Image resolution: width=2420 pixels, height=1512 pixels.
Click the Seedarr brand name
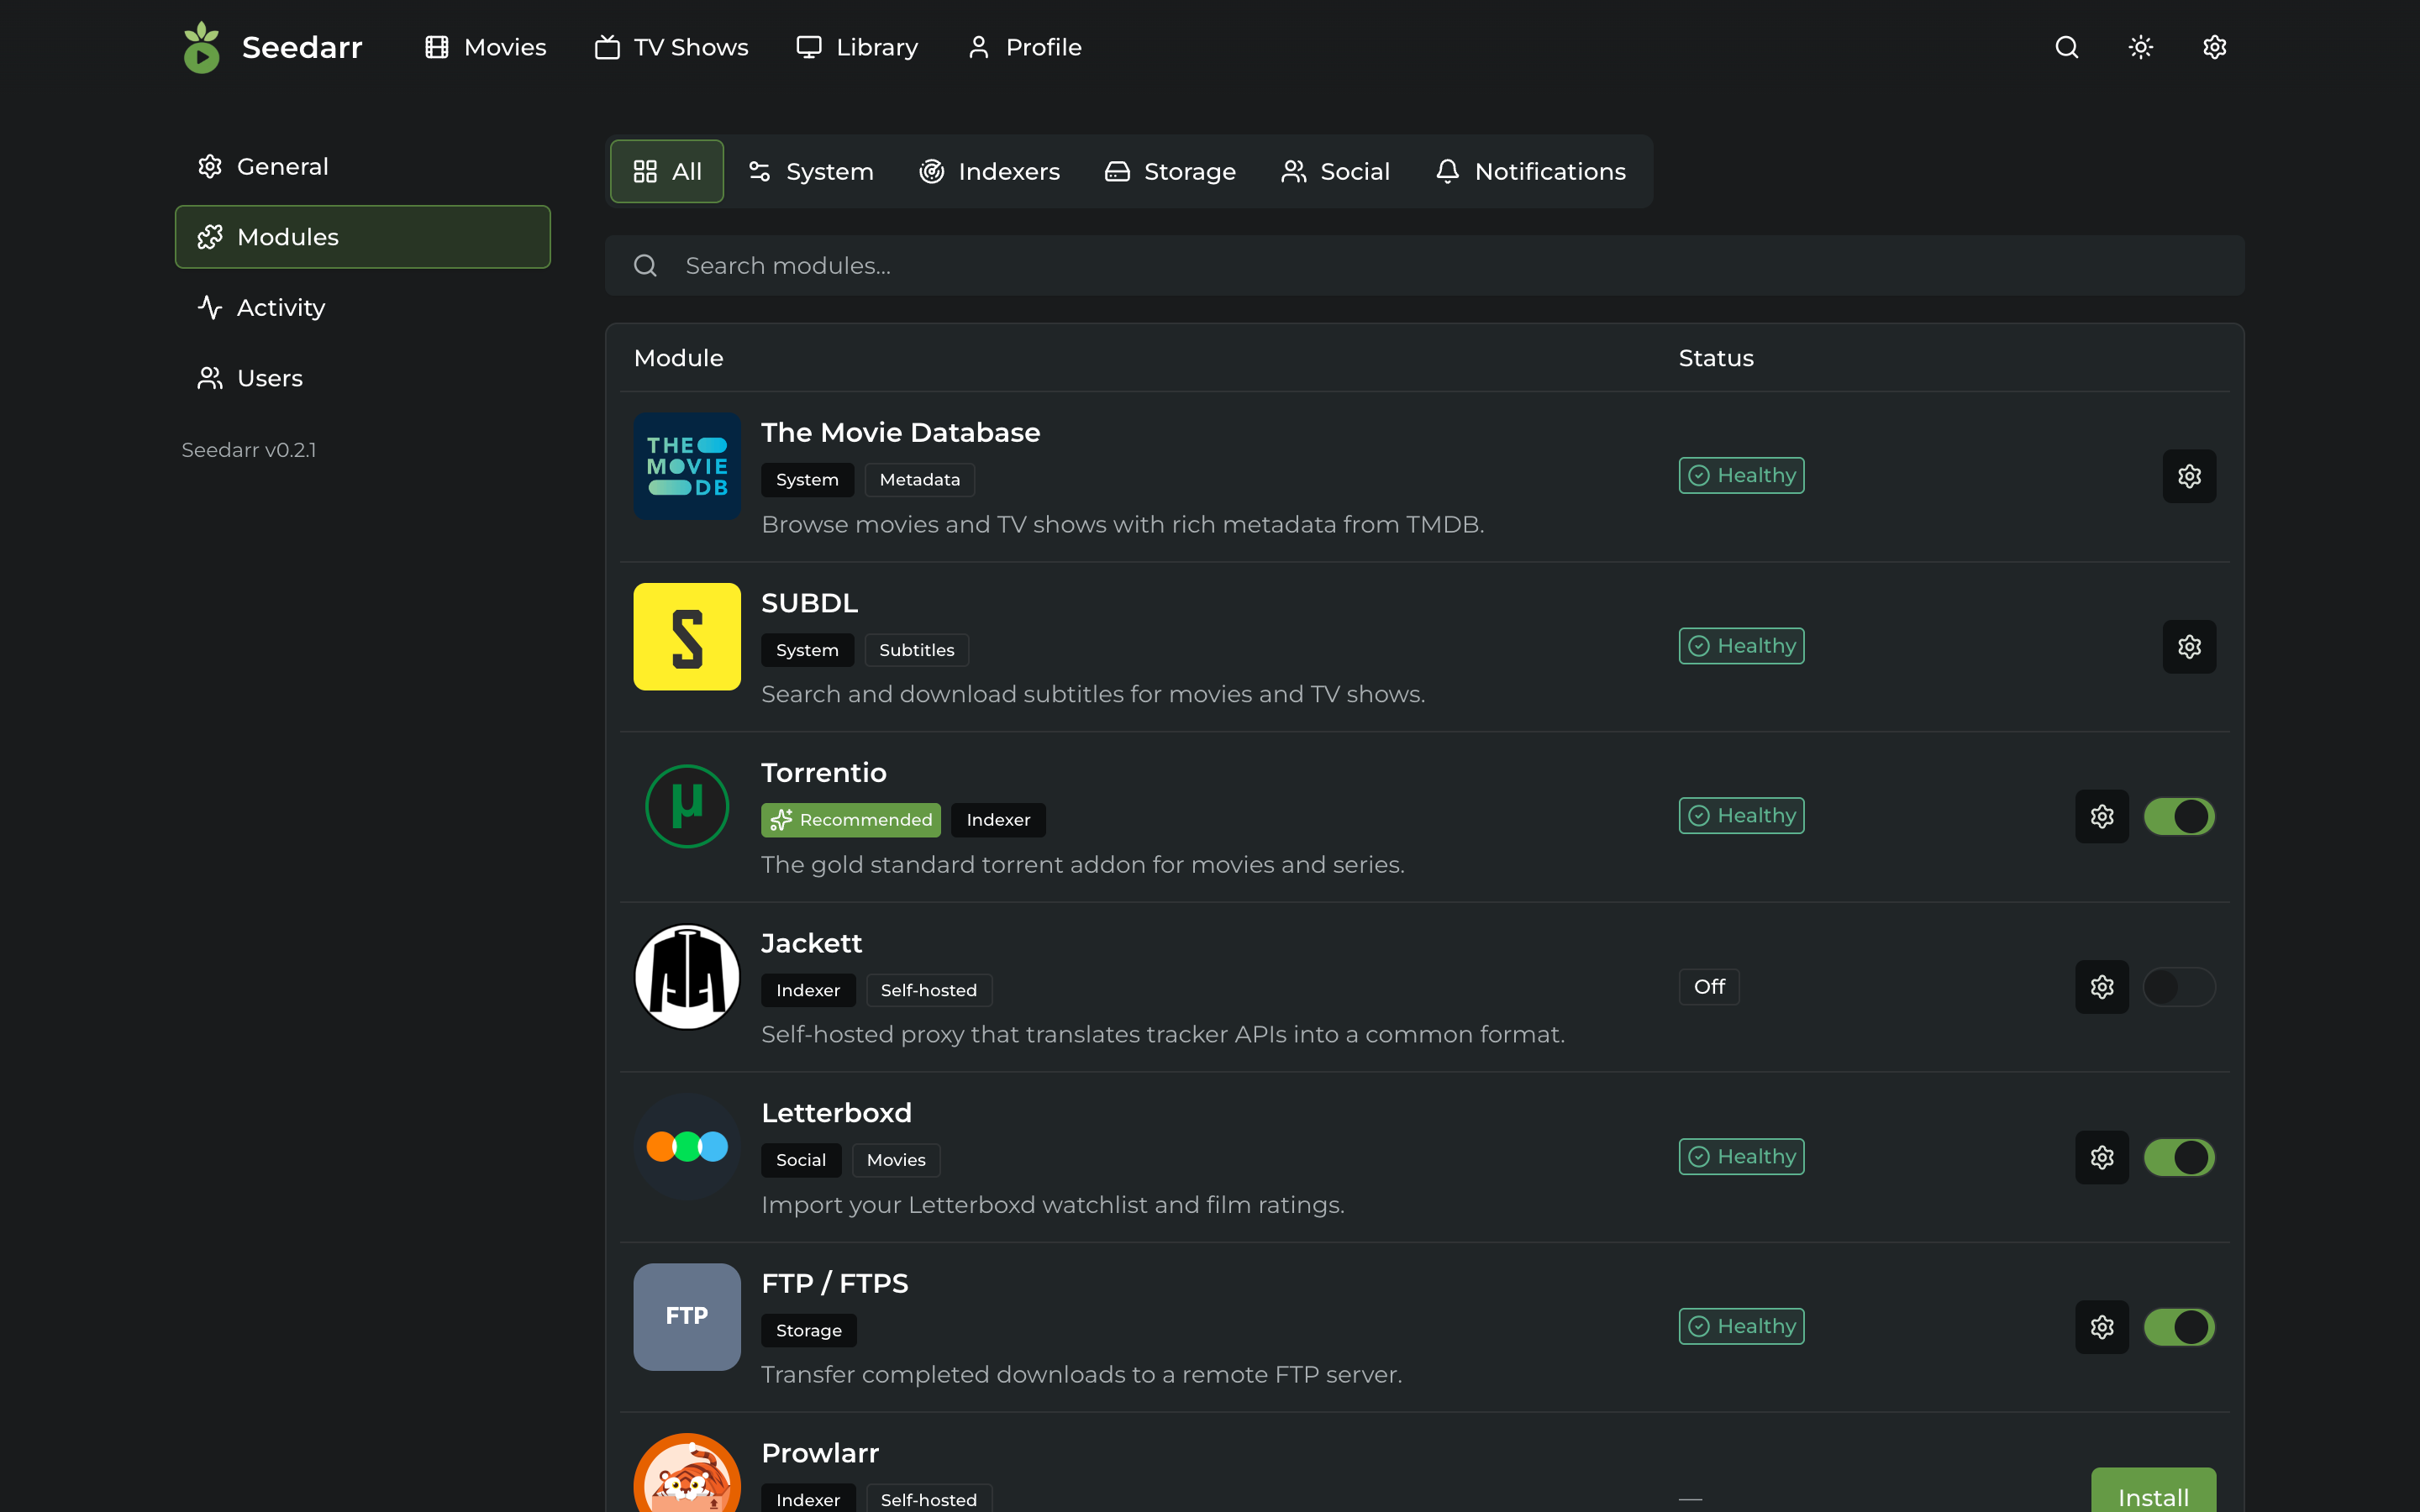[302, 47]
